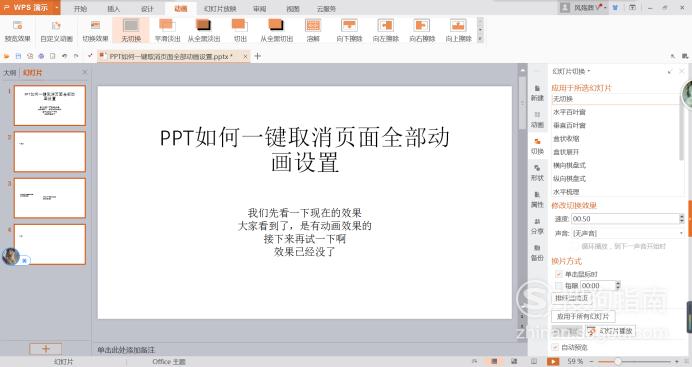Click the zoom in plus button
Image resolution: width=692 pixels, height=367 pixels.
[x=677, y=362]
